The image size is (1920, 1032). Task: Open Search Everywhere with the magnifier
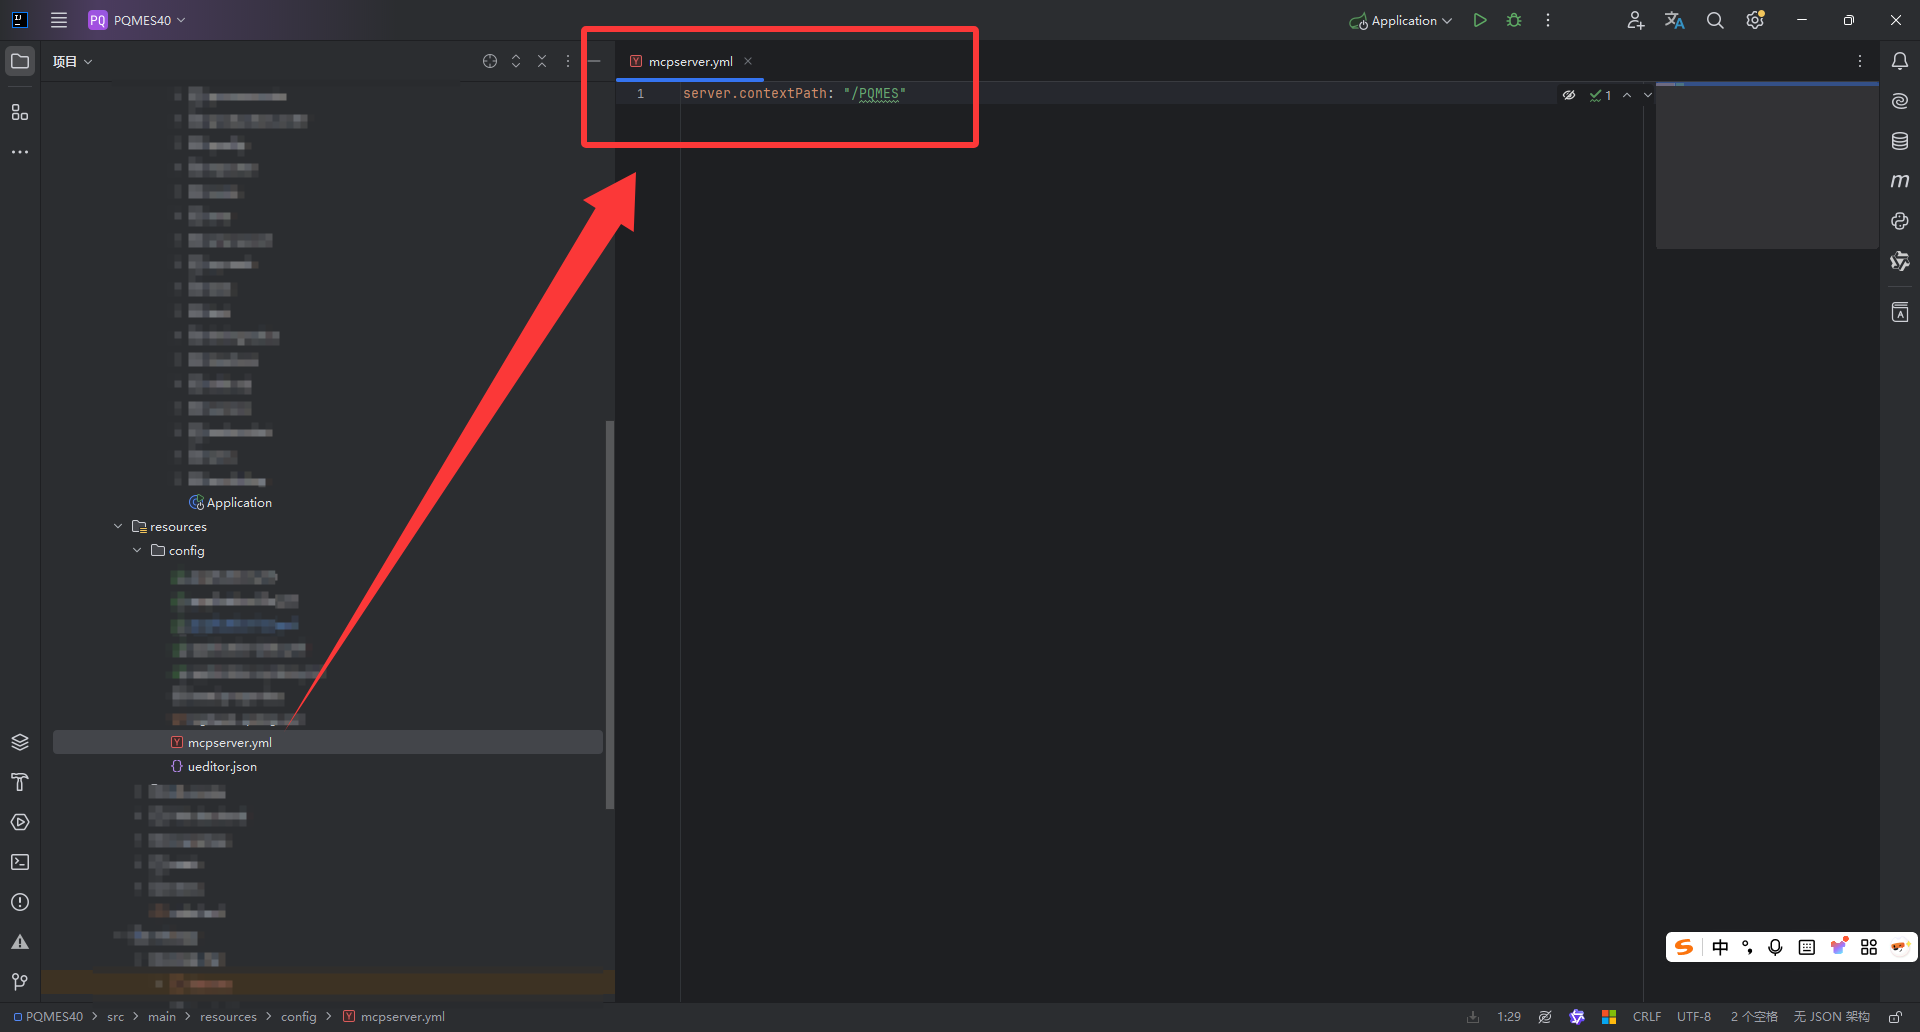[1715, 19]
